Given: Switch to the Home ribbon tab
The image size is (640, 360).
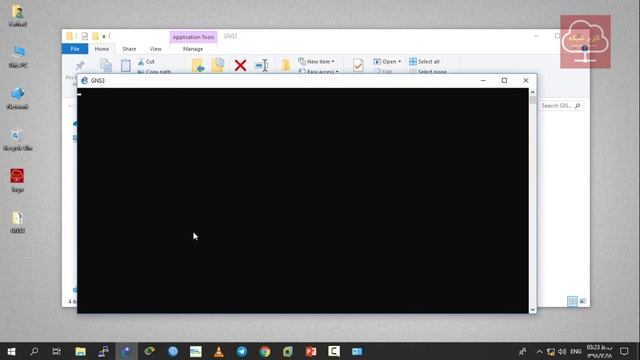Looking at the screenshot, I should click(102, 49).
